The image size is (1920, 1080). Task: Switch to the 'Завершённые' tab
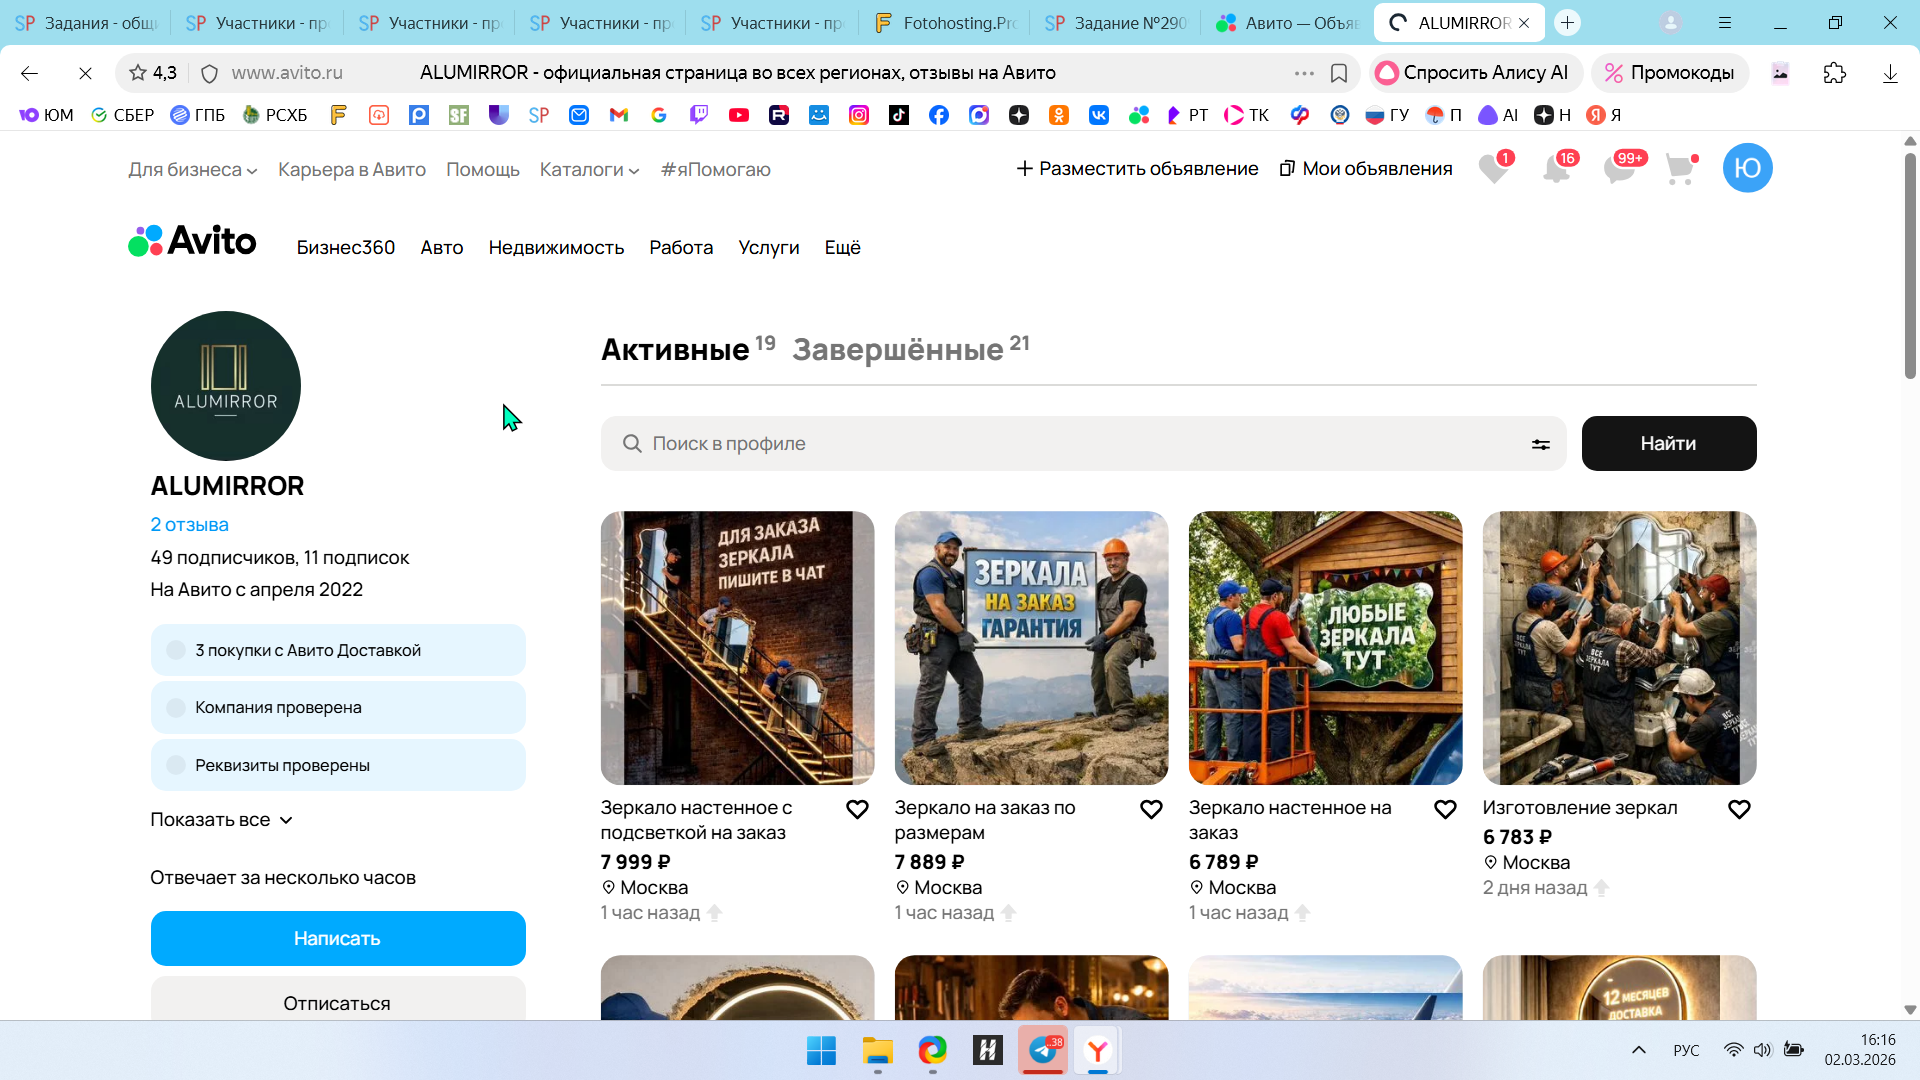898,350
